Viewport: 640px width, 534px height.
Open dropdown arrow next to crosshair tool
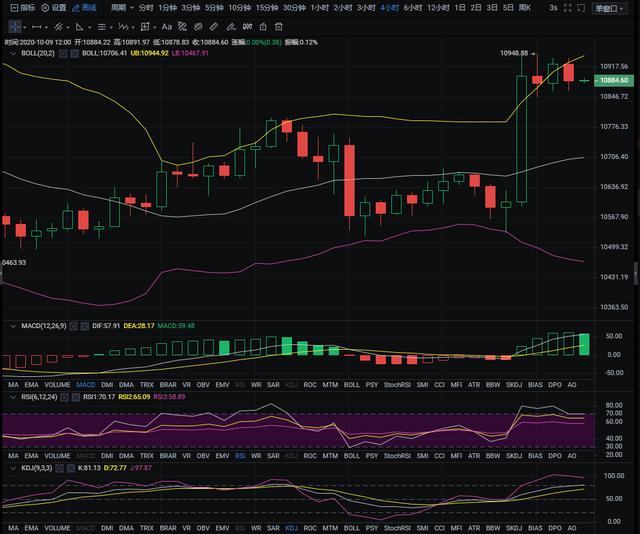pos(25,27)
